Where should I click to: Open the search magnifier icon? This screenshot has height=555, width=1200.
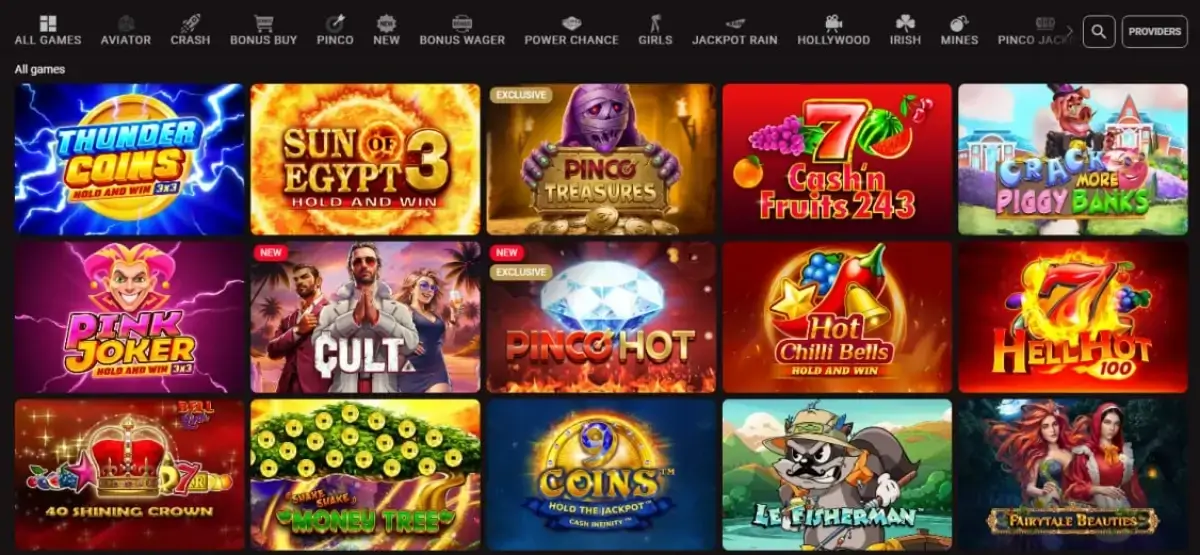point(1098,32)
